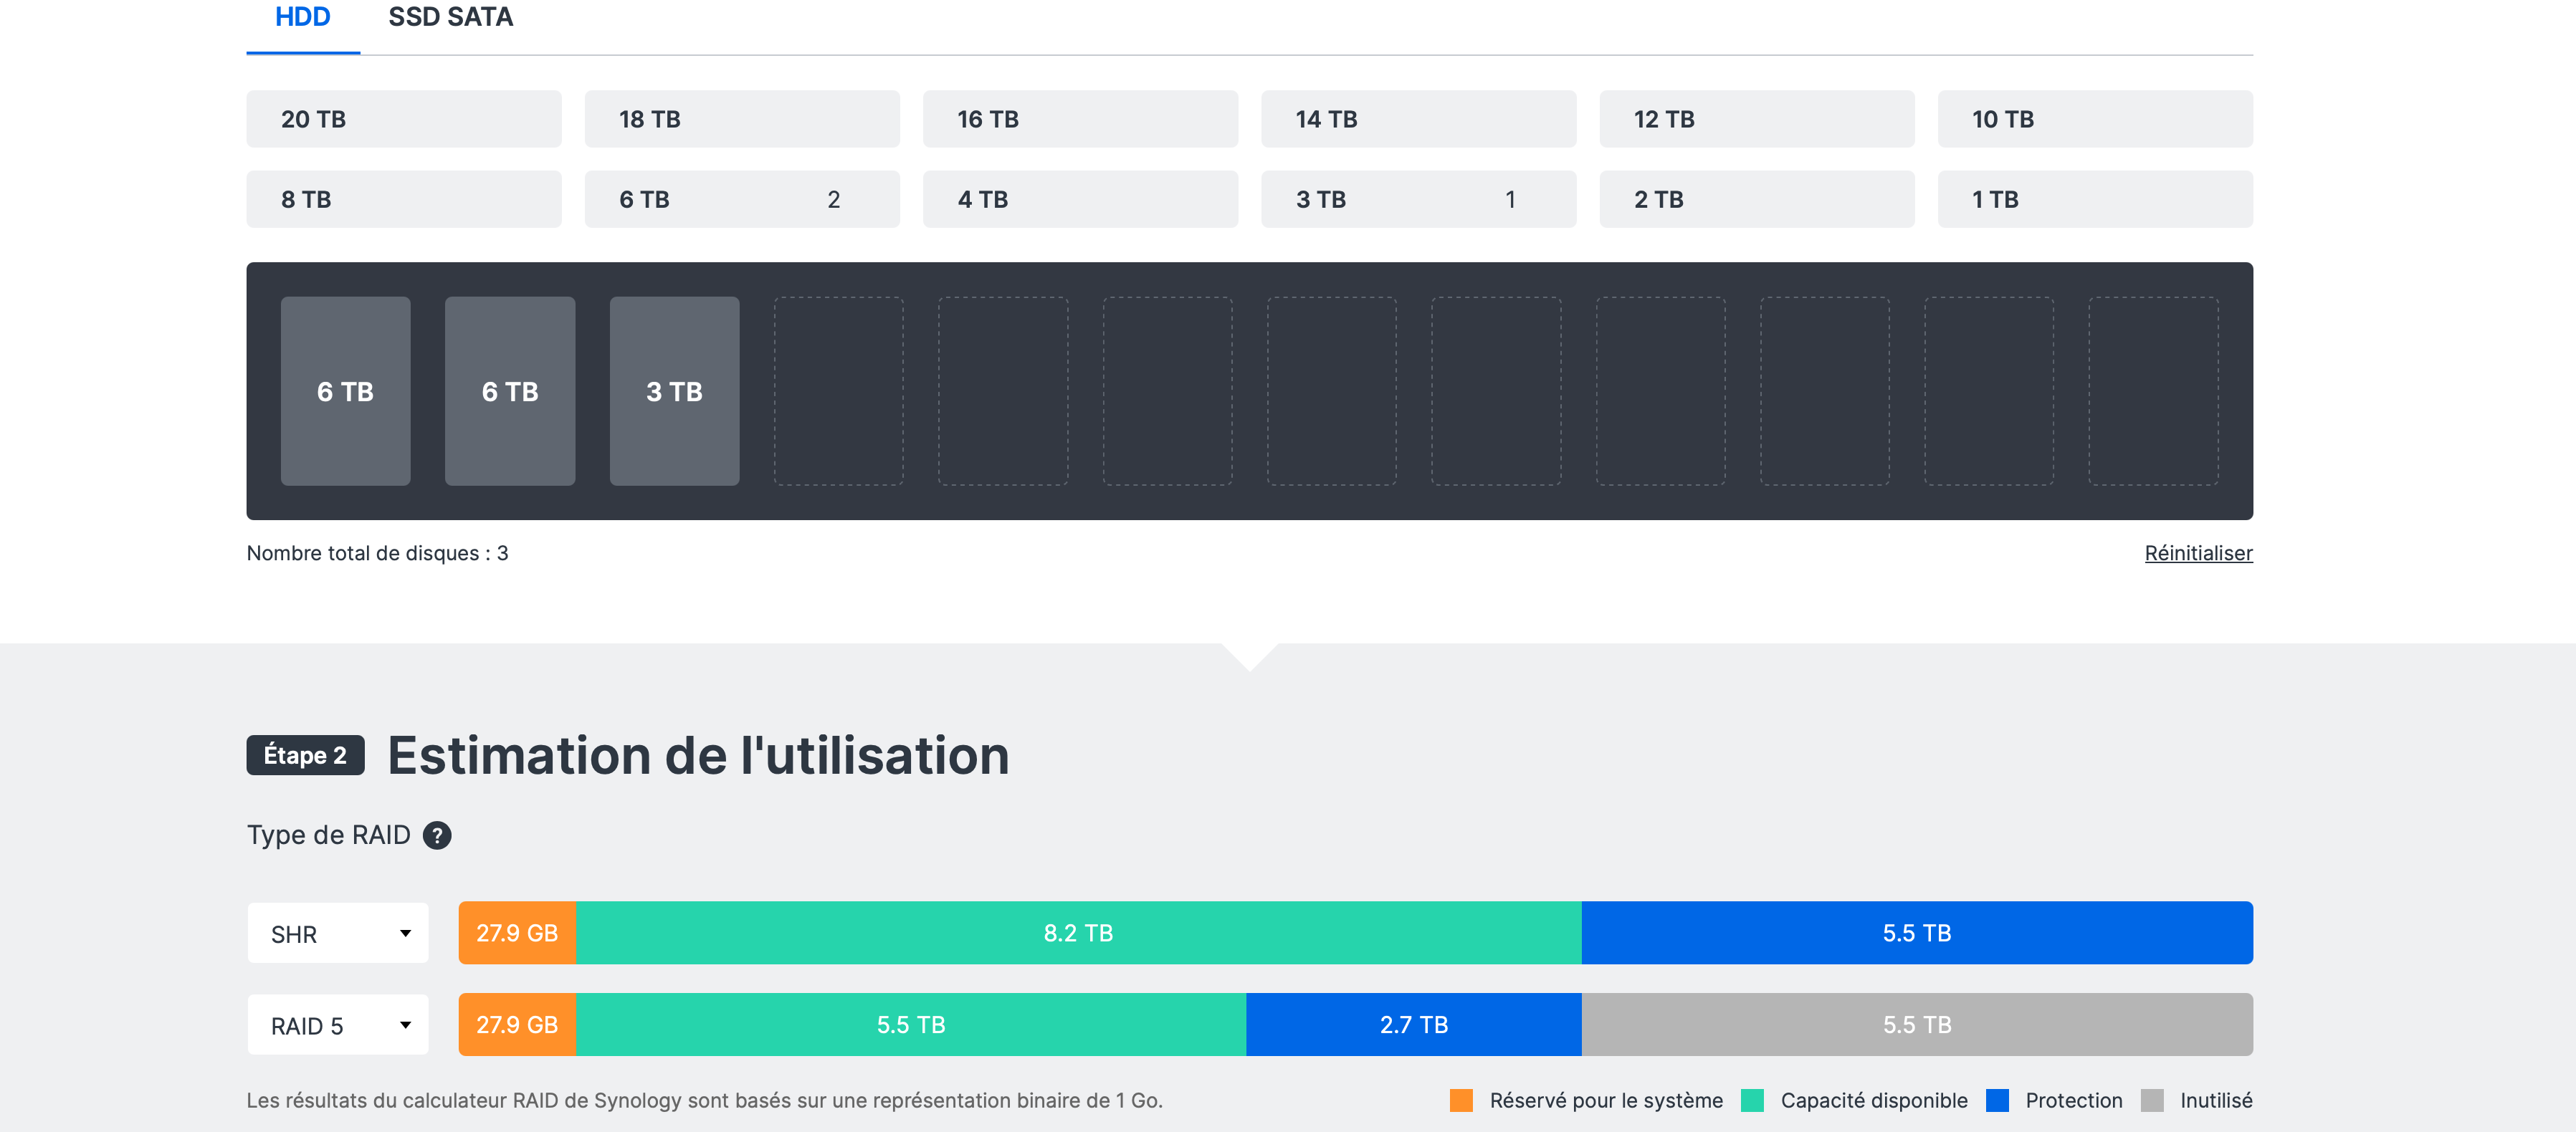
Task: Switch to the SSD SATA tab
Action: pos(450,18)
